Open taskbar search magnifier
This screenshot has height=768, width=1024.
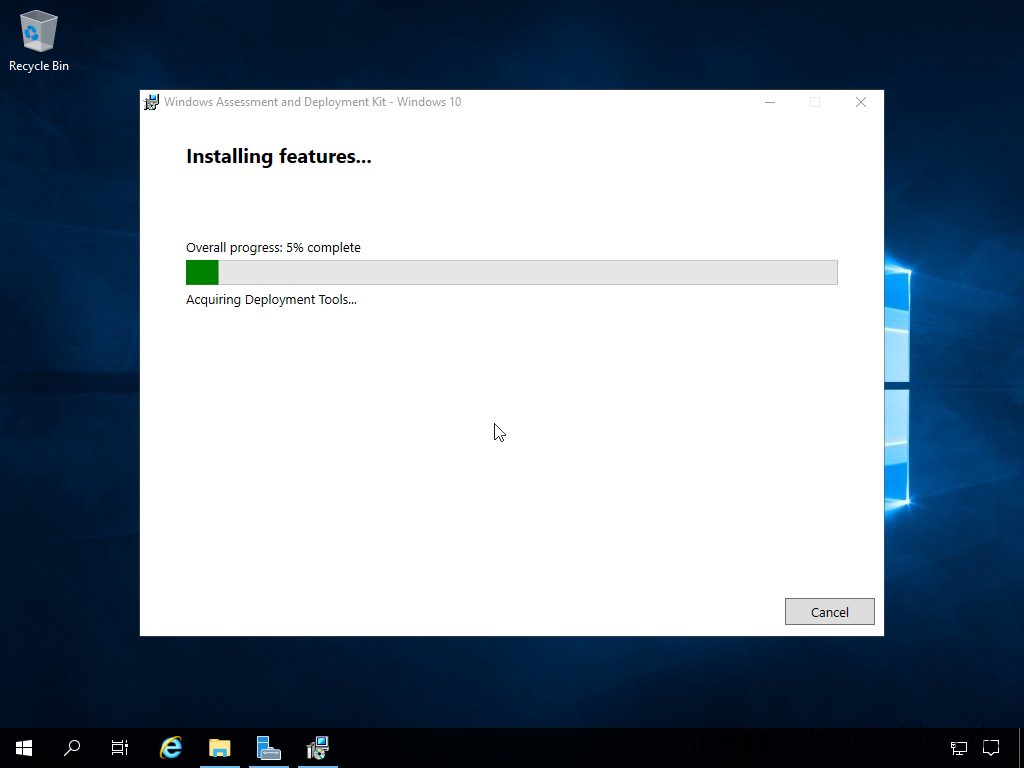[72, 748]
